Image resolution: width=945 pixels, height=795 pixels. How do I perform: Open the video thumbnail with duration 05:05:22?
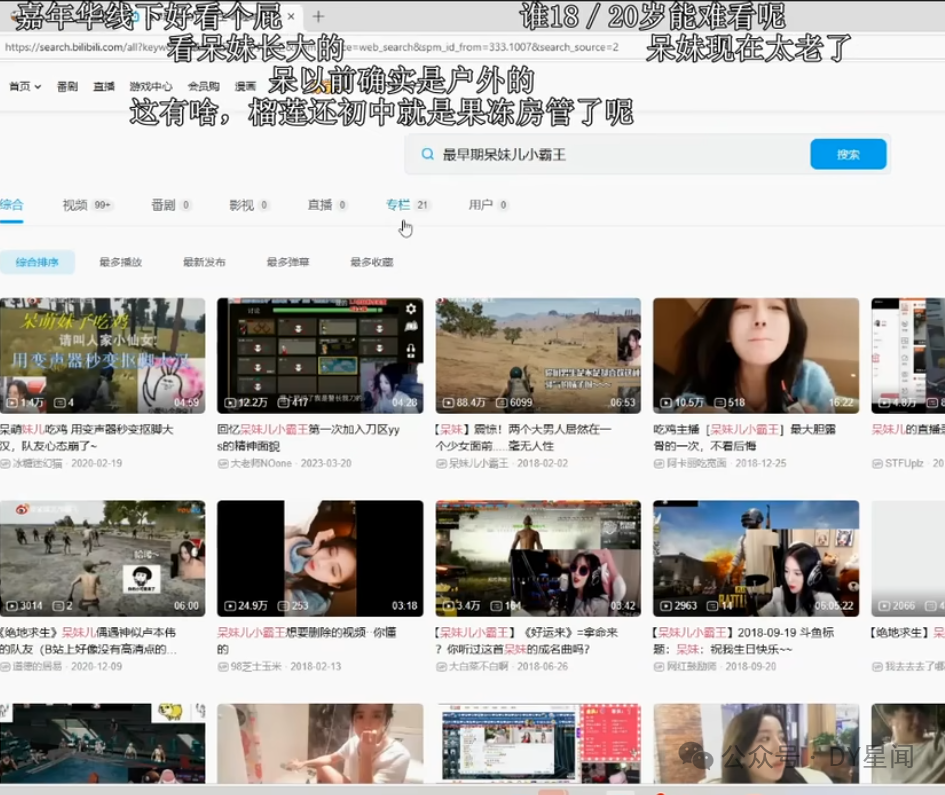click(756, 559)
